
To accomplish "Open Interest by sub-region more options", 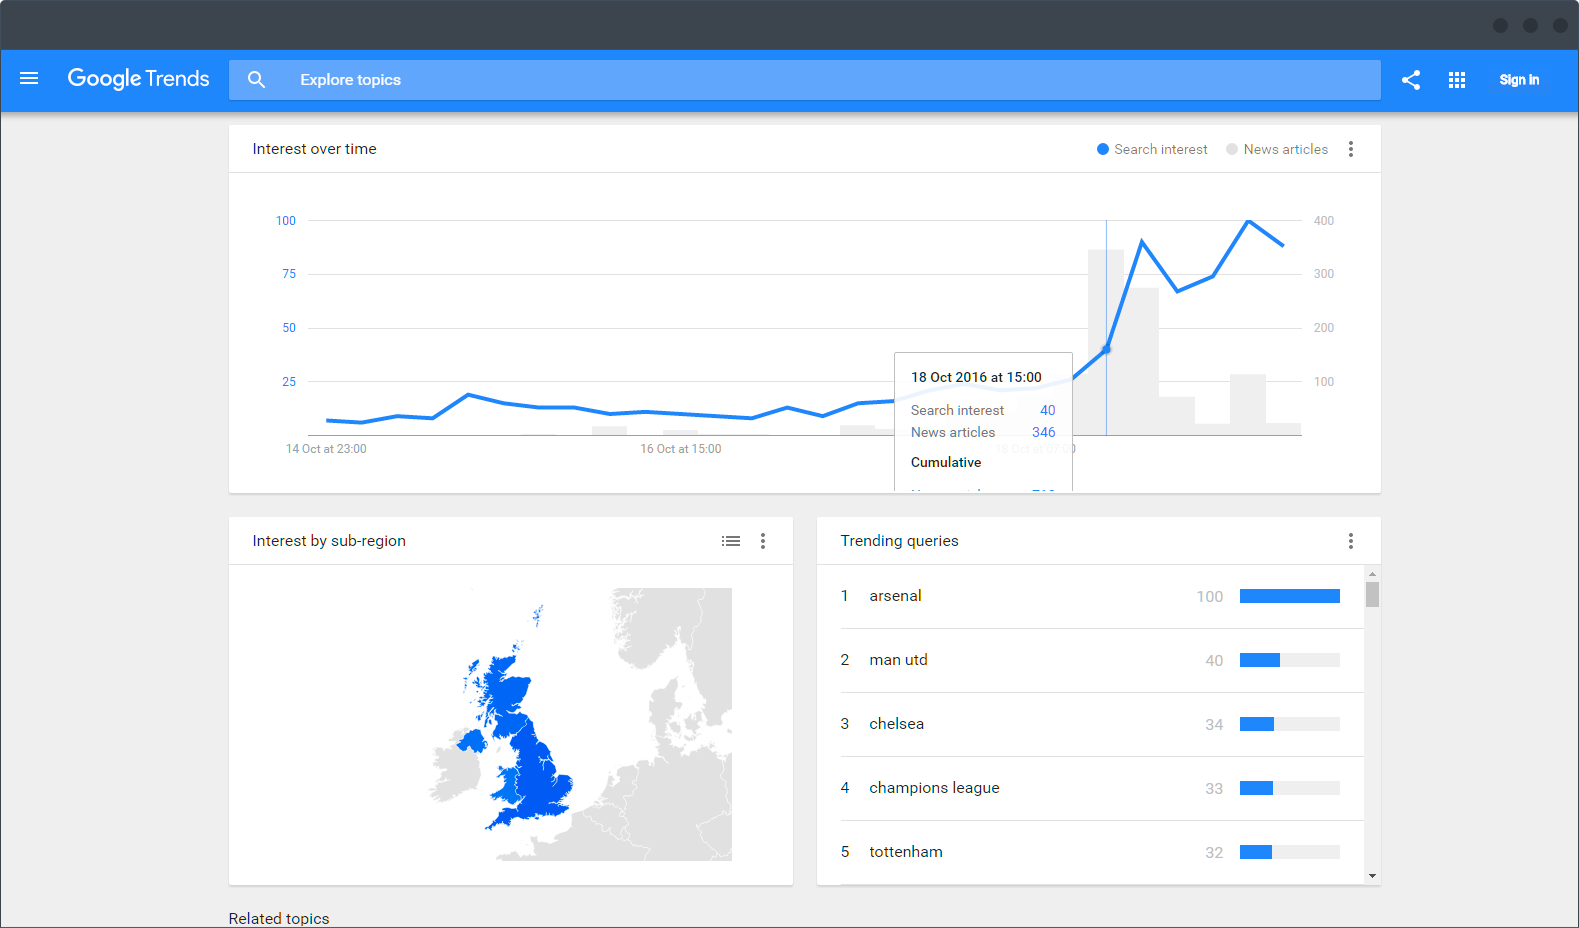I will [763, 541].
